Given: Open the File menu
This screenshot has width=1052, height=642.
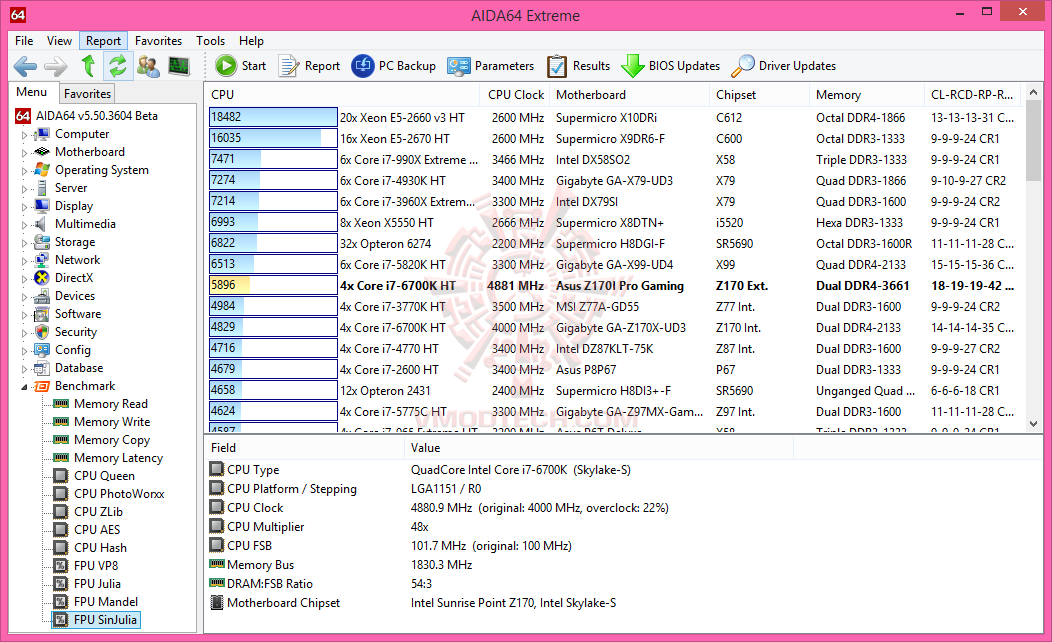Looking at the screenshot, I should pyautogui.click(x=24, y=41).
